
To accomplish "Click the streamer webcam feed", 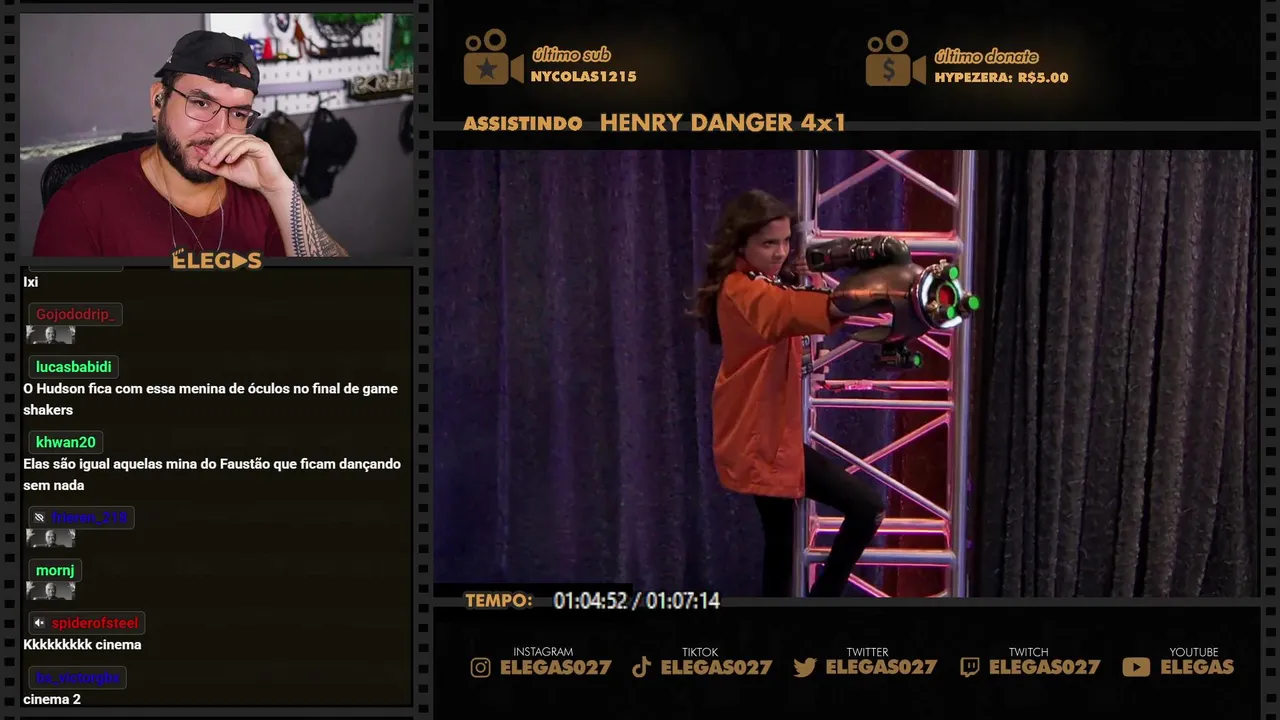I will [217, 134].
